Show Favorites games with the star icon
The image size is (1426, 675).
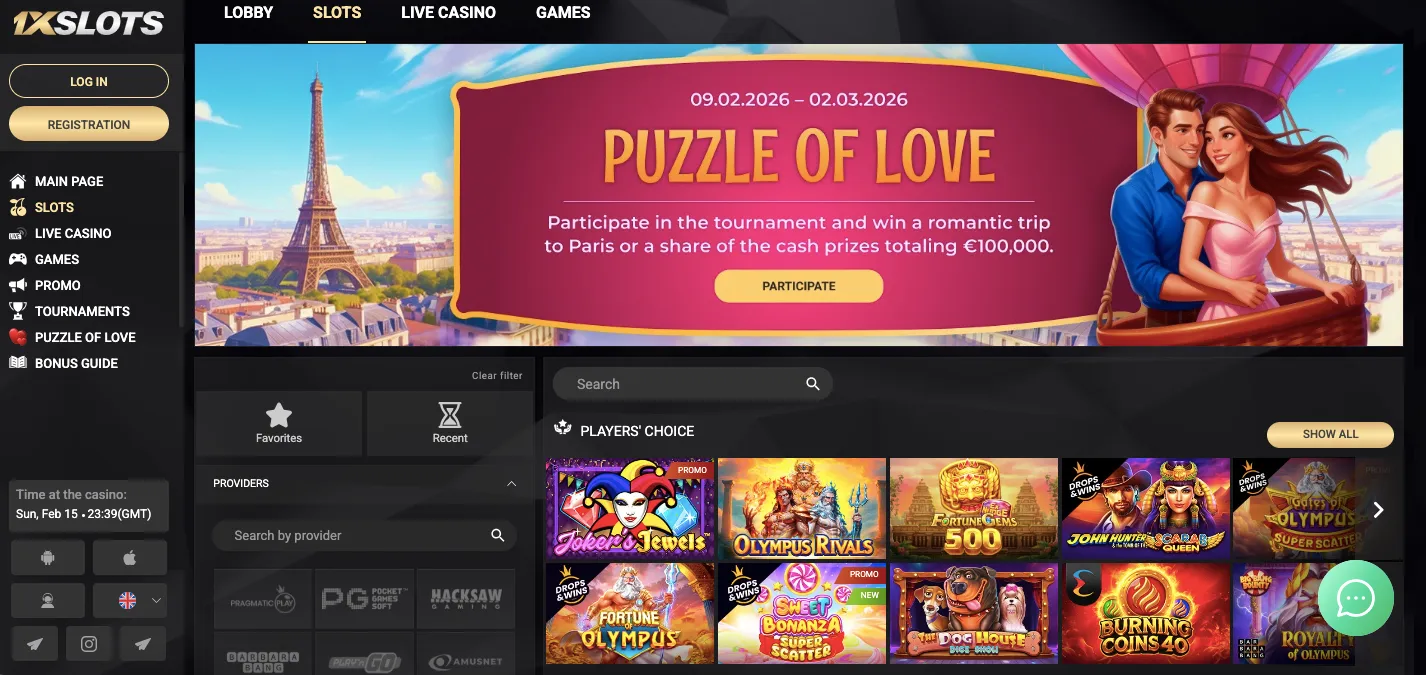click(279, 423)
